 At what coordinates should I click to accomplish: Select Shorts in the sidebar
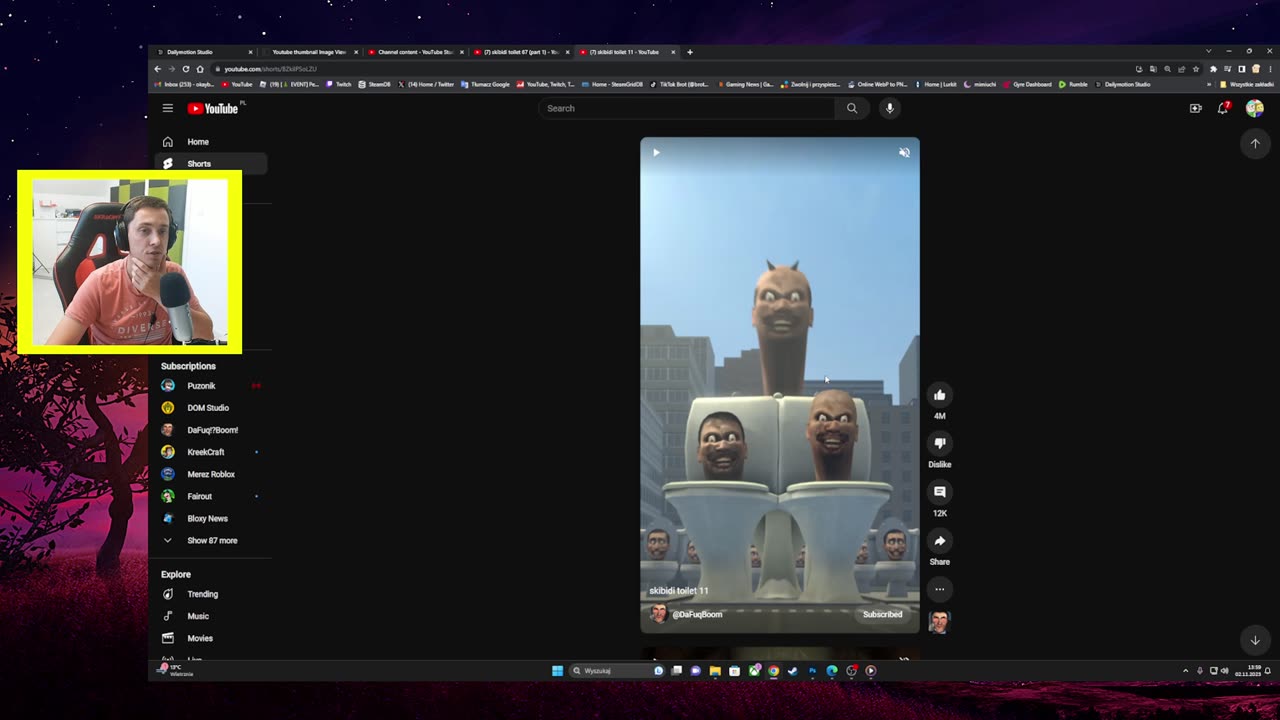tap(210, 164)
